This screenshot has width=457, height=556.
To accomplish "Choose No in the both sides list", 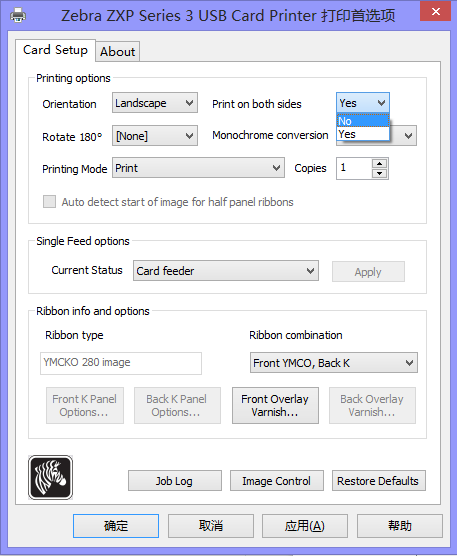I will [x=363, y=121].
